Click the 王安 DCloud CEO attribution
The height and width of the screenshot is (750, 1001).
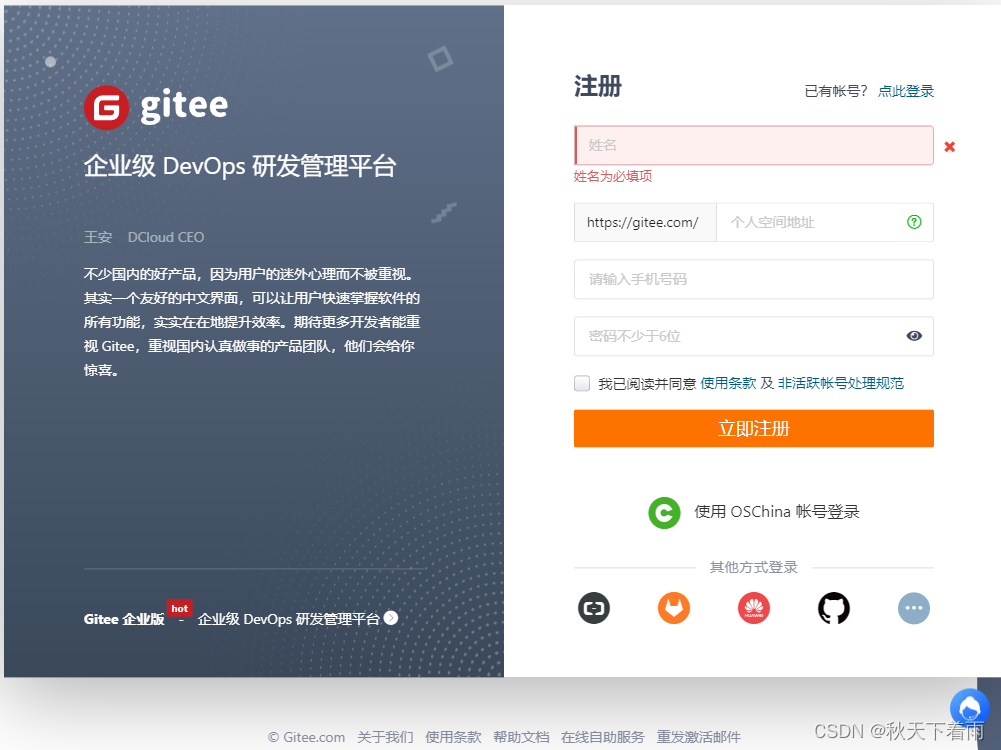click(144, 237)
